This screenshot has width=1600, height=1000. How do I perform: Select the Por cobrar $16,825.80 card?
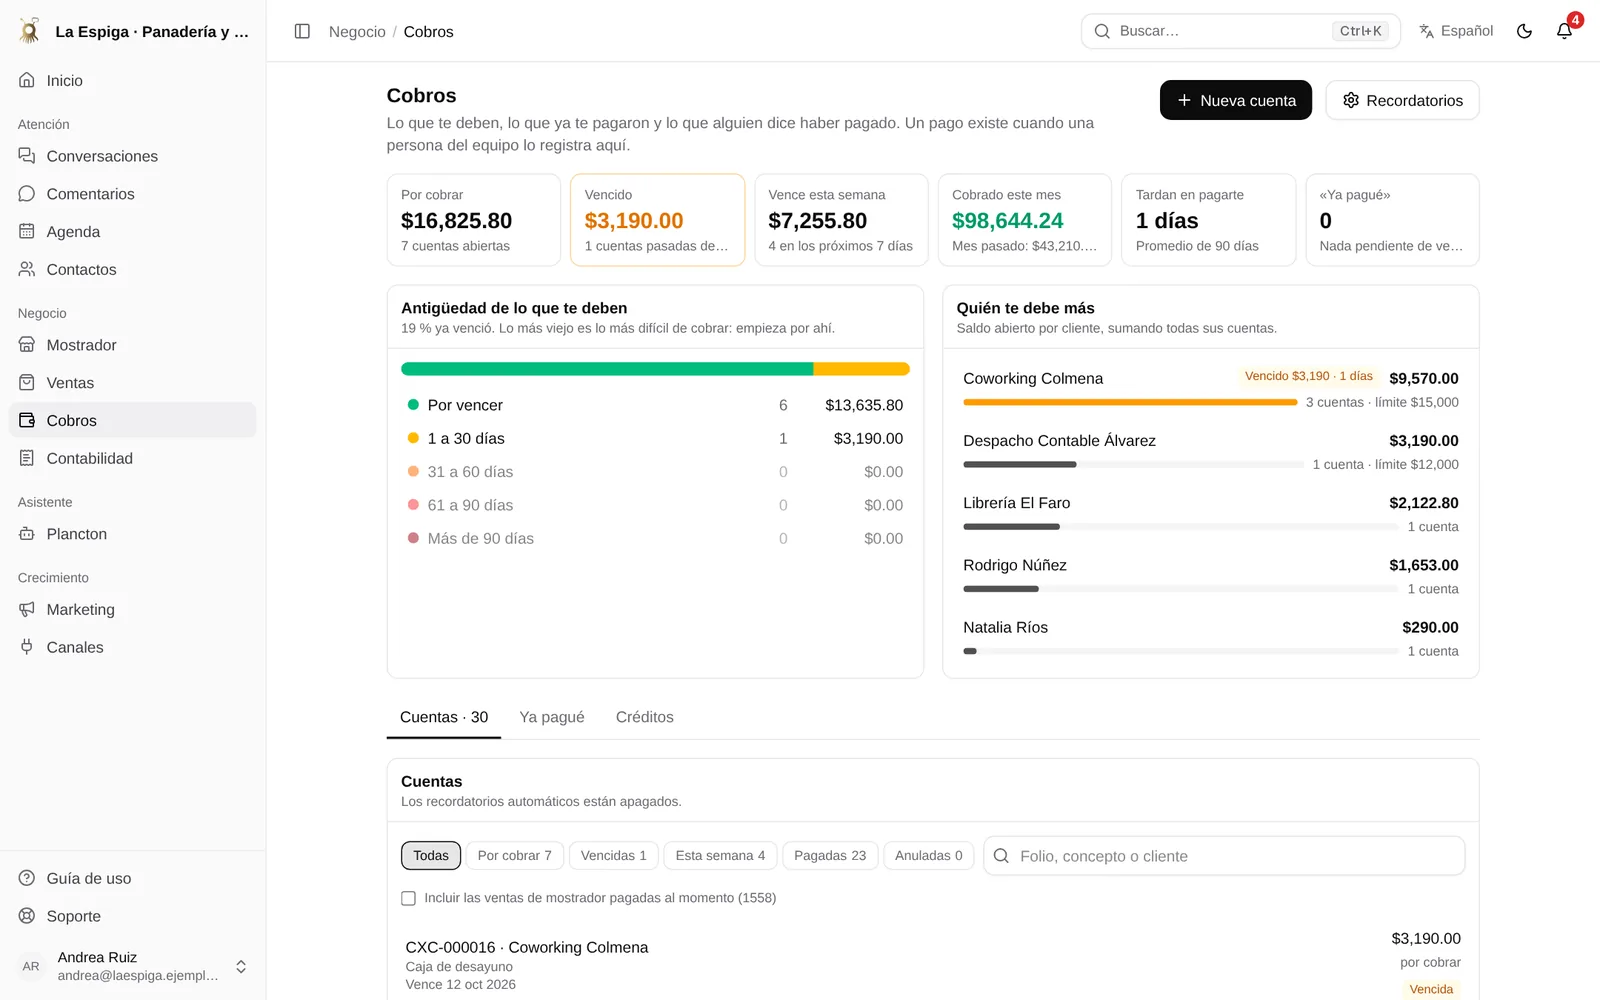(474, 220)
